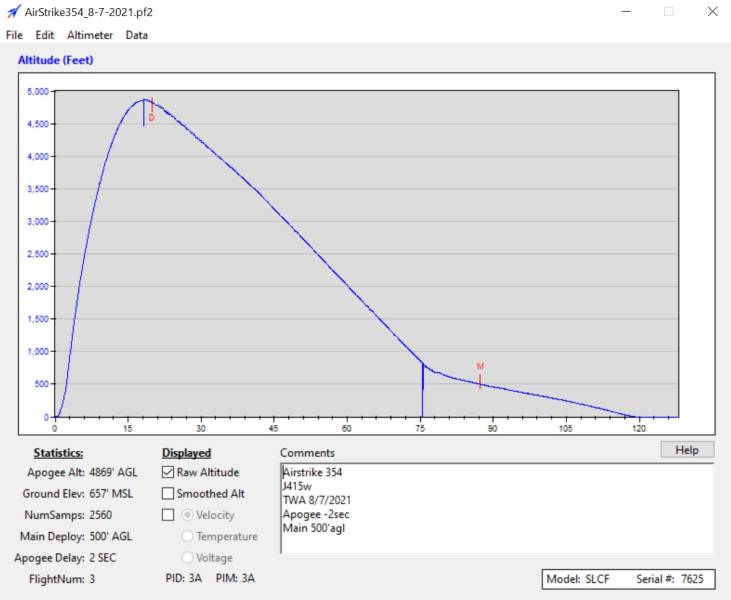Select the Velocity radio button
The height and width of the screenshot is (600, 731).
pos(187,515)
